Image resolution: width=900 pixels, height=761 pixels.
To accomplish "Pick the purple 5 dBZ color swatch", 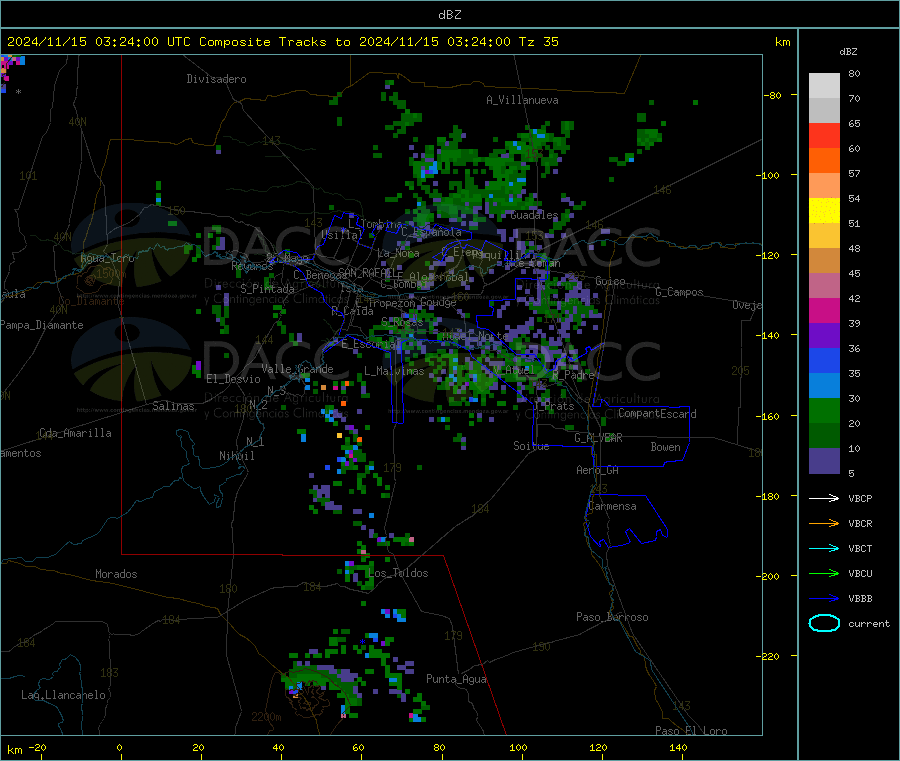I will (824, 461).
